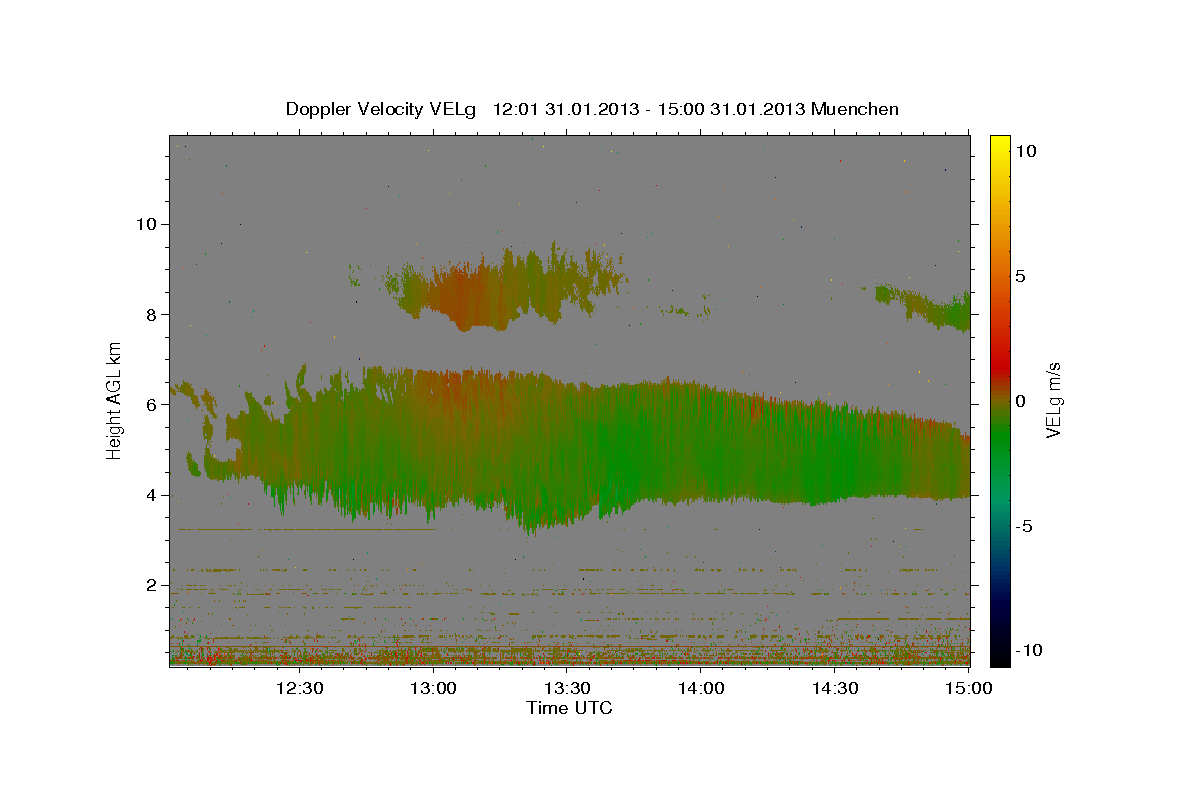1200x800 pixels.
Task: Click the plot title 'Doppler Velocity VELg'
Action: point(382,109)
